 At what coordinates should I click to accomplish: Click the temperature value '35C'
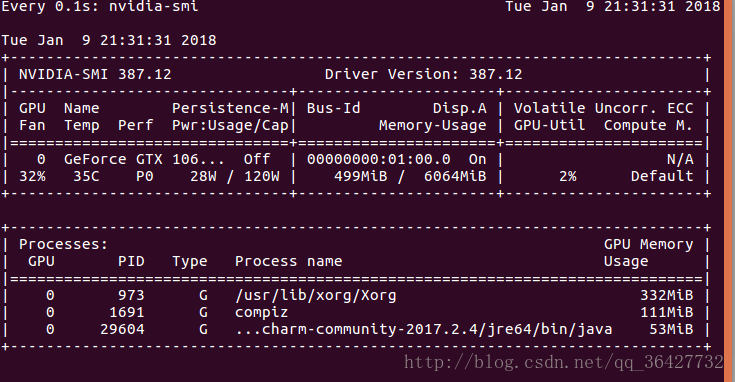tap(86, 176)
